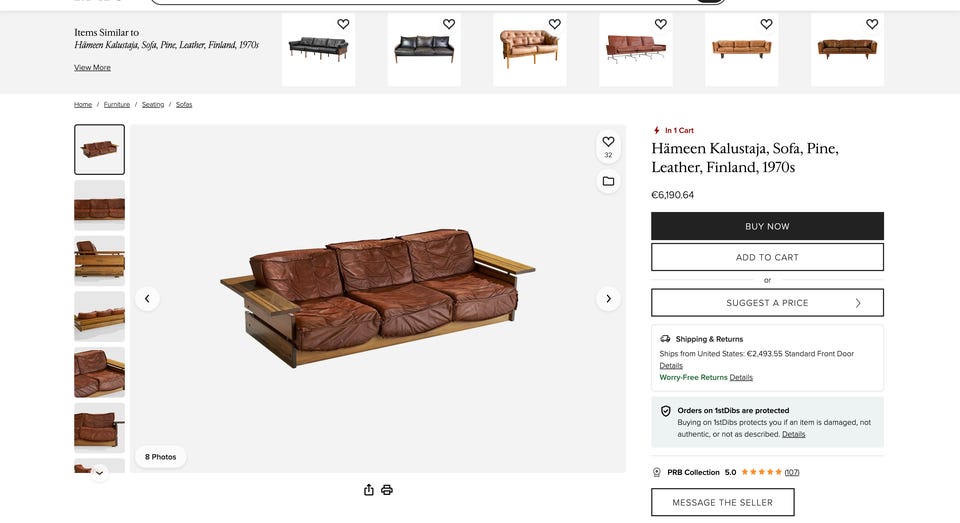This screenshot has width=960, height=523.
Task: Click the print icon below image
Action: coord(387,490)
